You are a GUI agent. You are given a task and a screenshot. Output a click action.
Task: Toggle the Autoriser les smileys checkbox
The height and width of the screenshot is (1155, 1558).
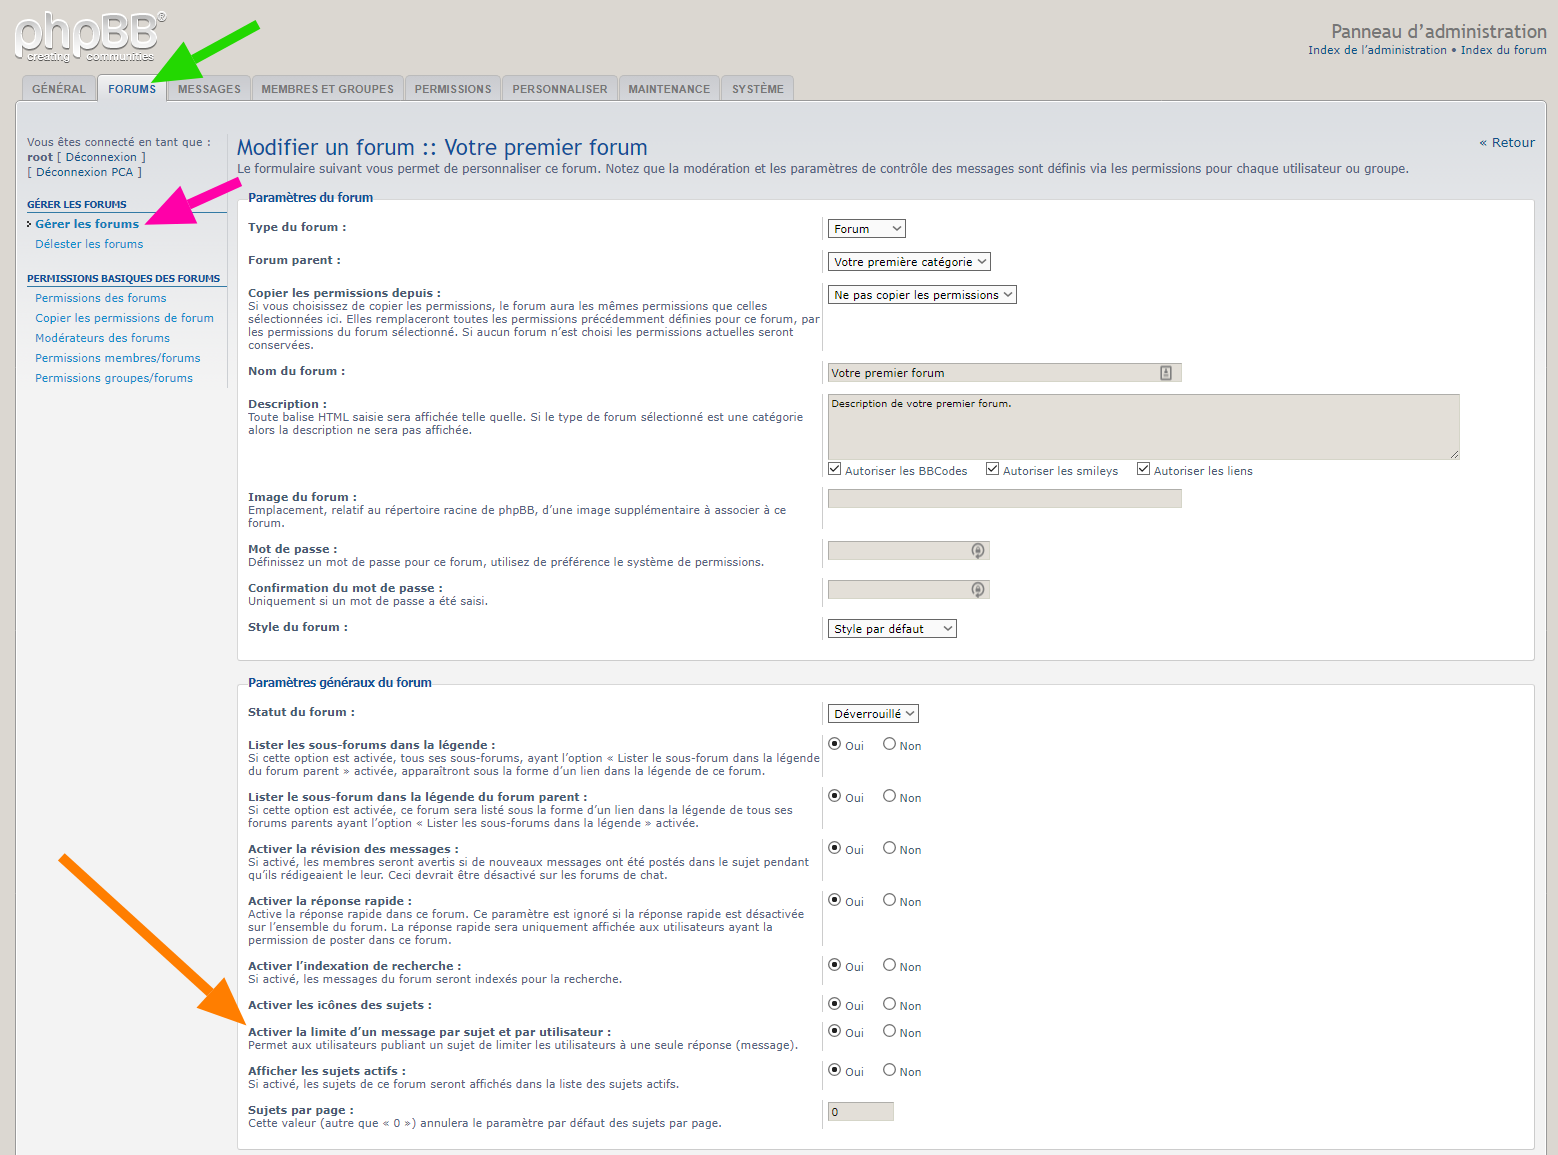click(992, 469)
